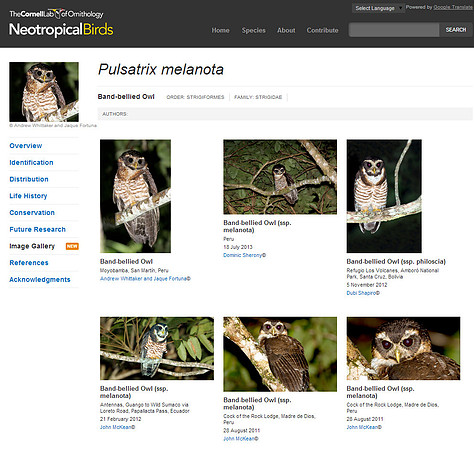Click Andrew Whittaker and Jaque Fortuna credit link
The image size is (474, 450).
coord(145,279)
